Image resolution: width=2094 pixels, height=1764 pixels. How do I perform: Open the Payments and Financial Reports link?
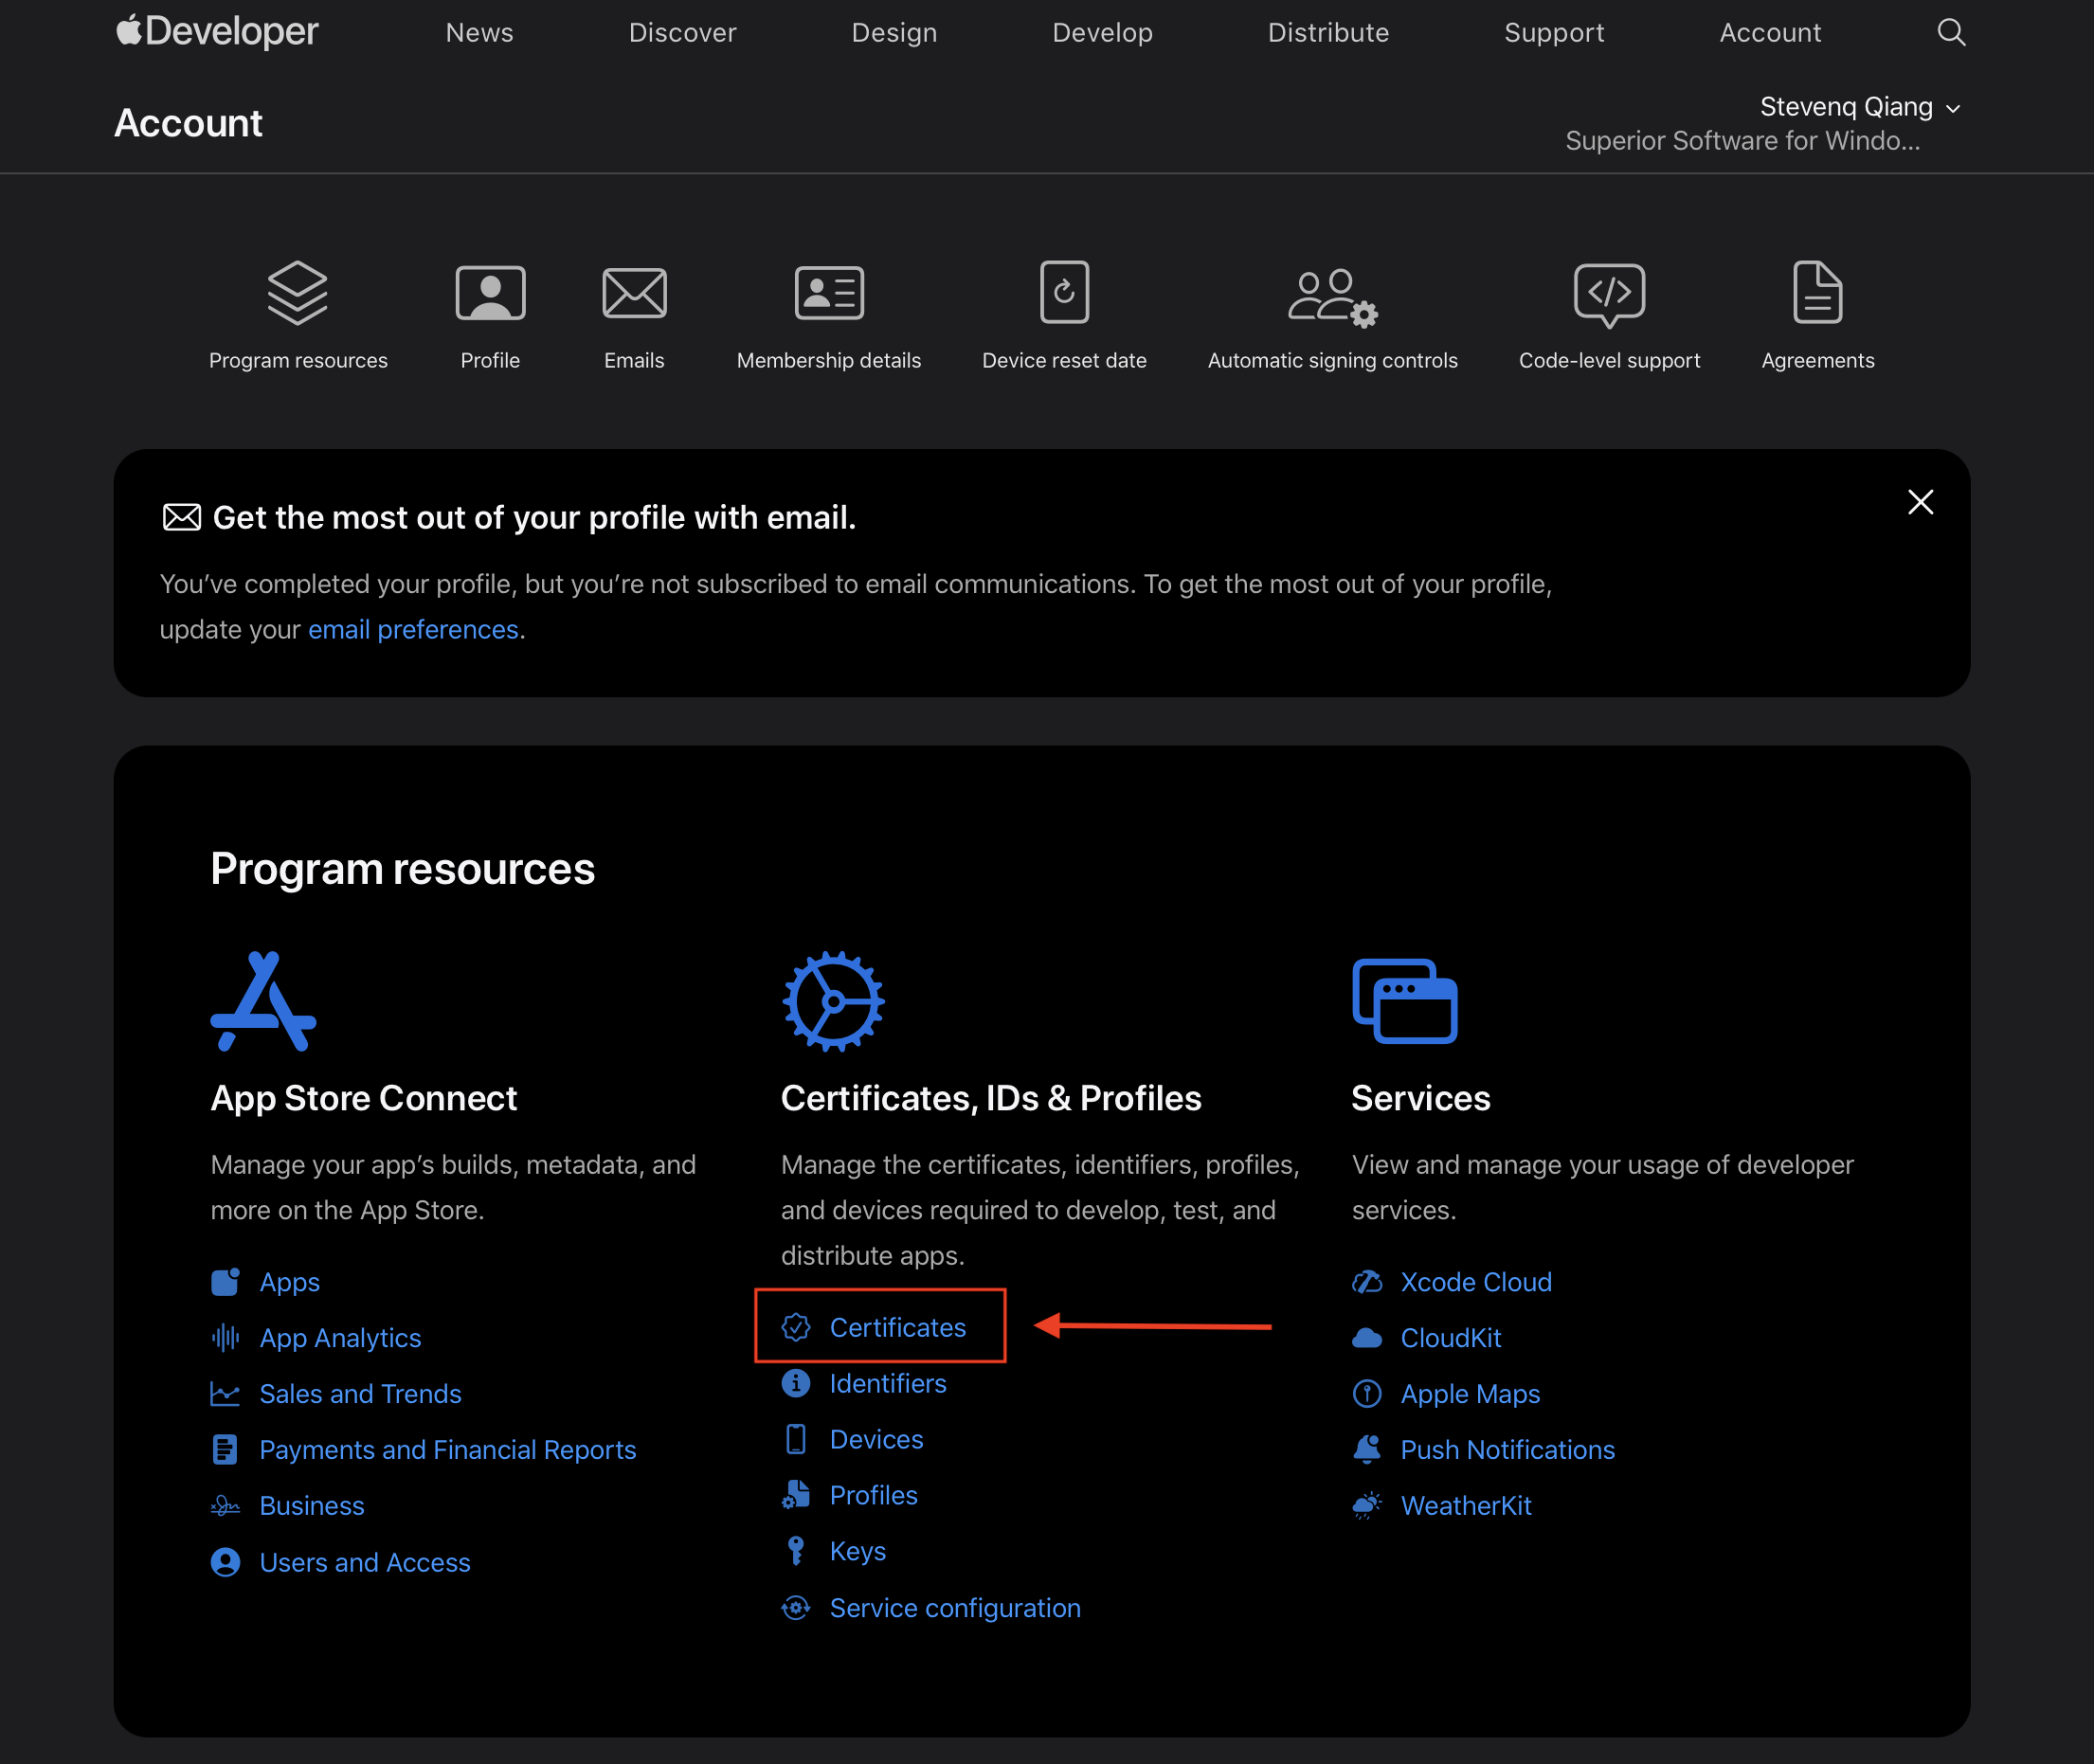coord(448,1450)
